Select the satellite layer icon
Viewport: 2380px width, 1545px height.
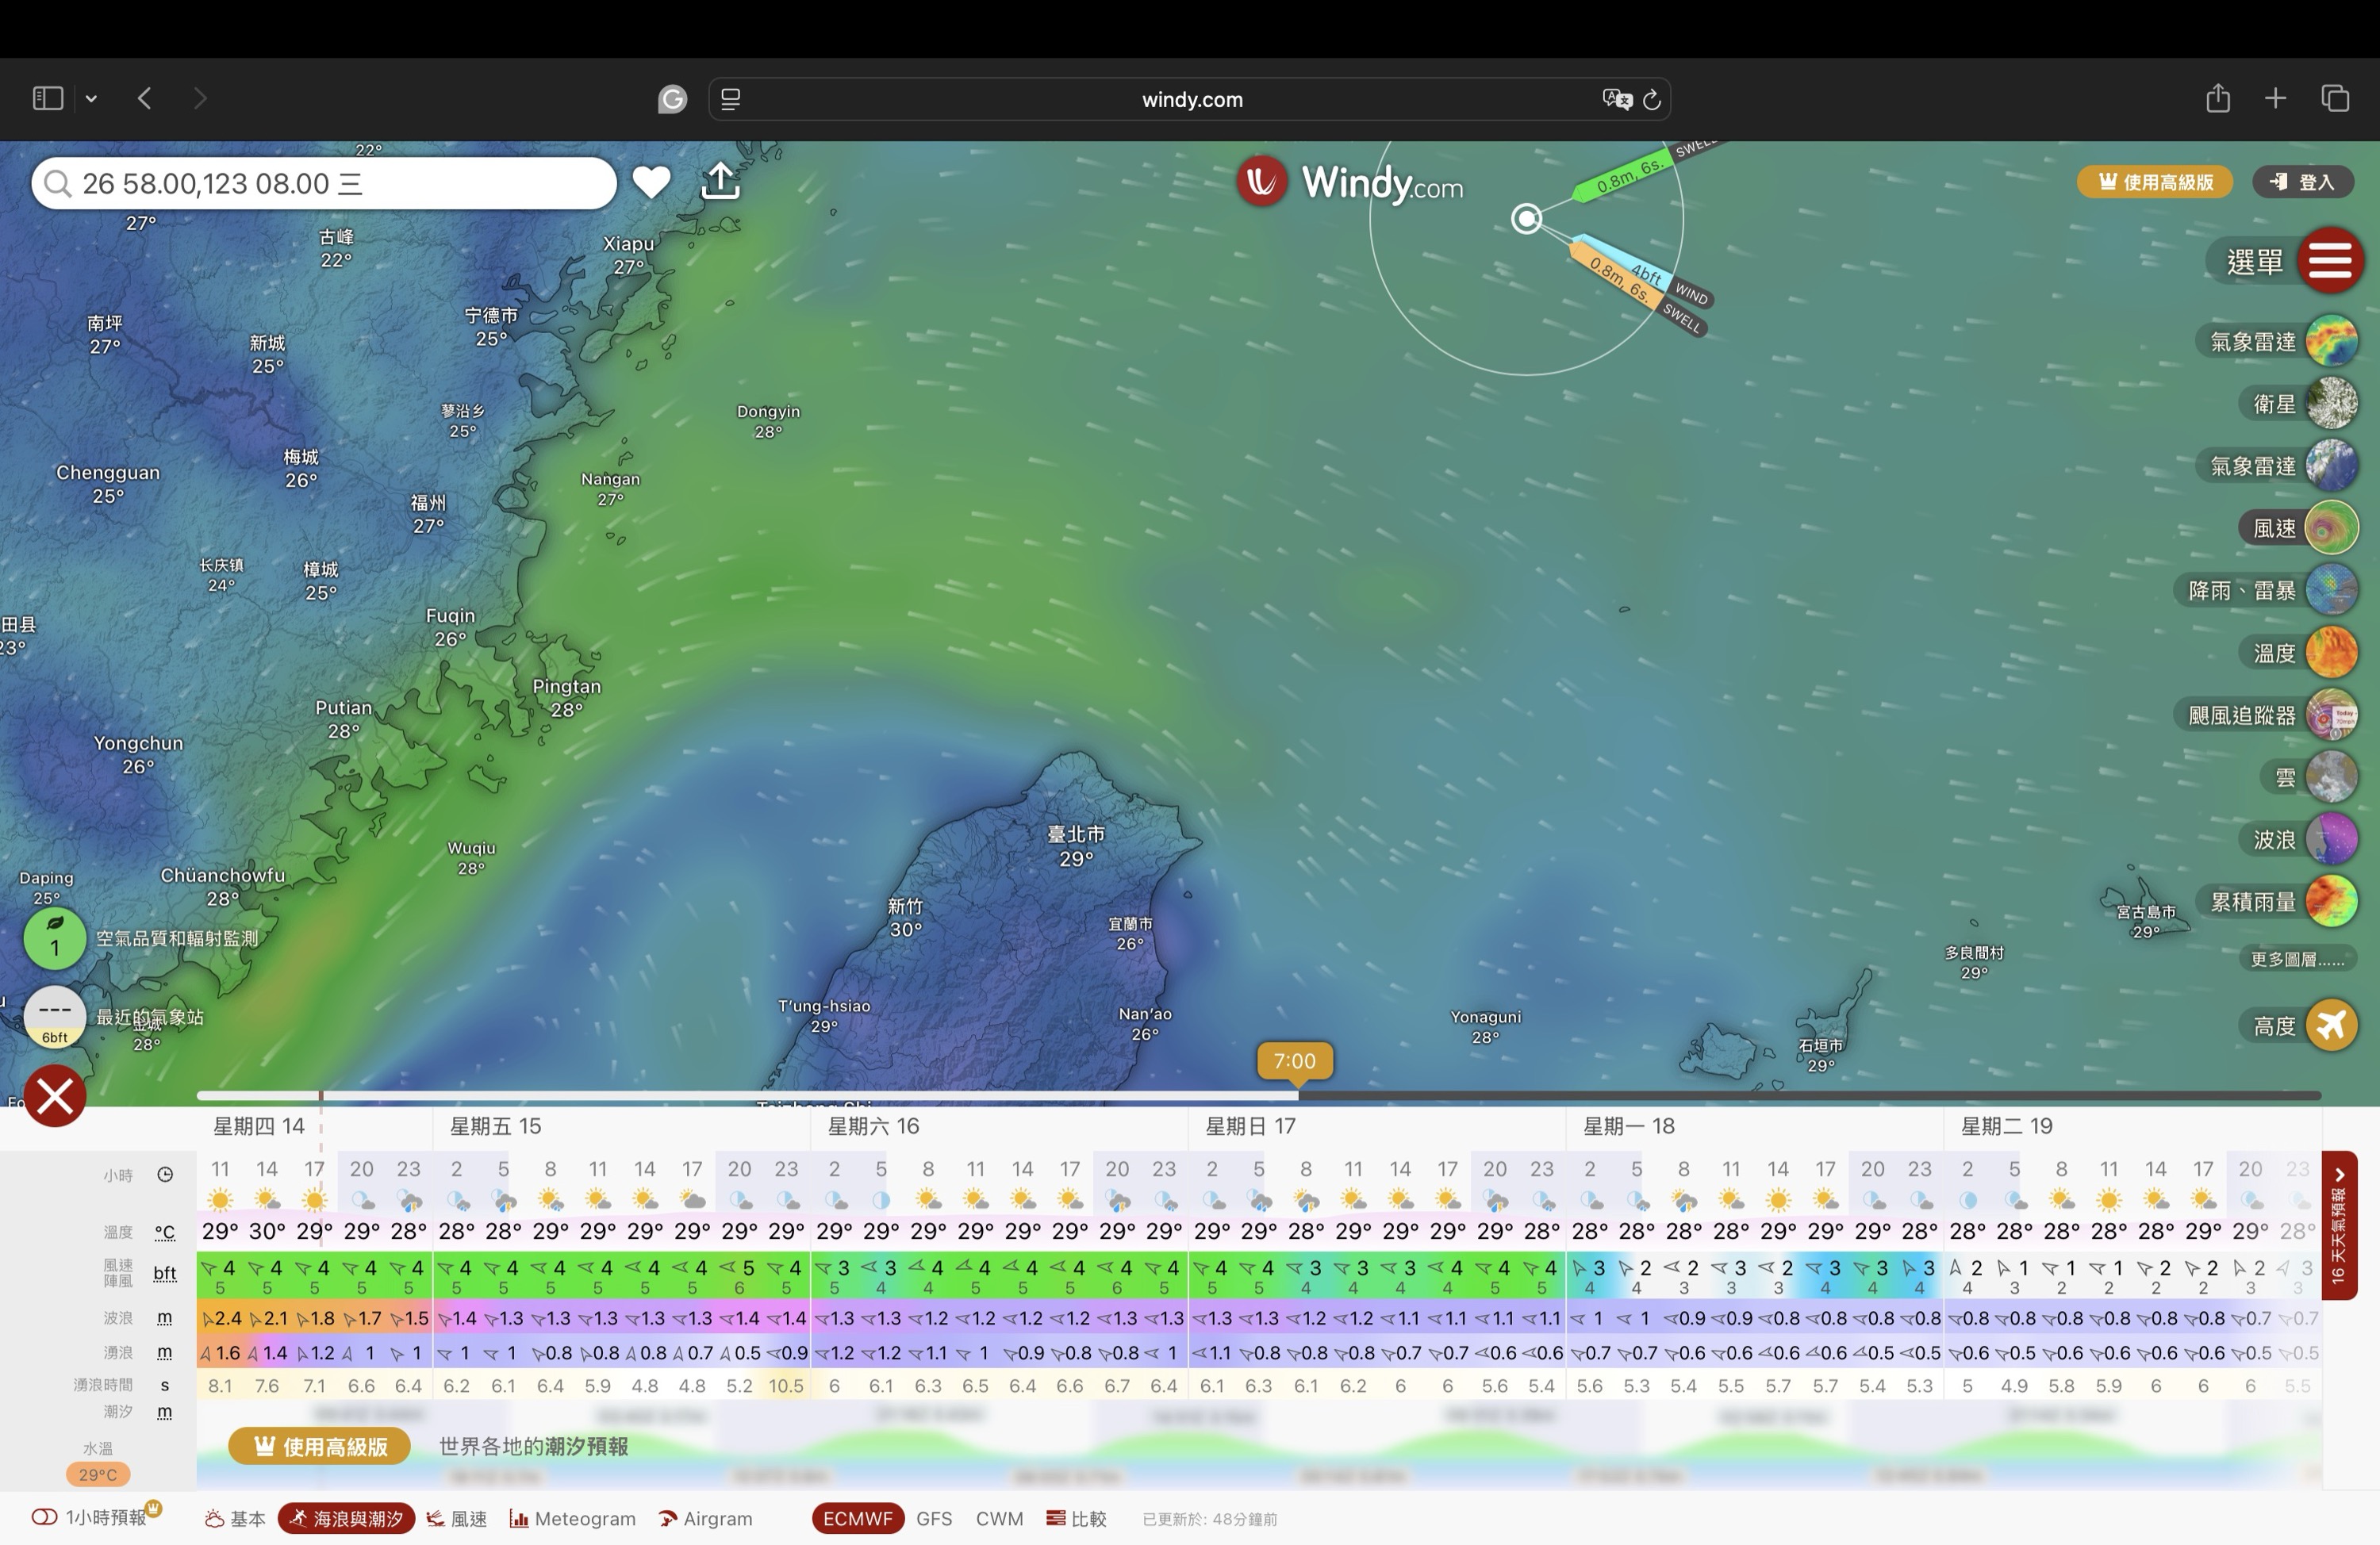(2331, 404)
